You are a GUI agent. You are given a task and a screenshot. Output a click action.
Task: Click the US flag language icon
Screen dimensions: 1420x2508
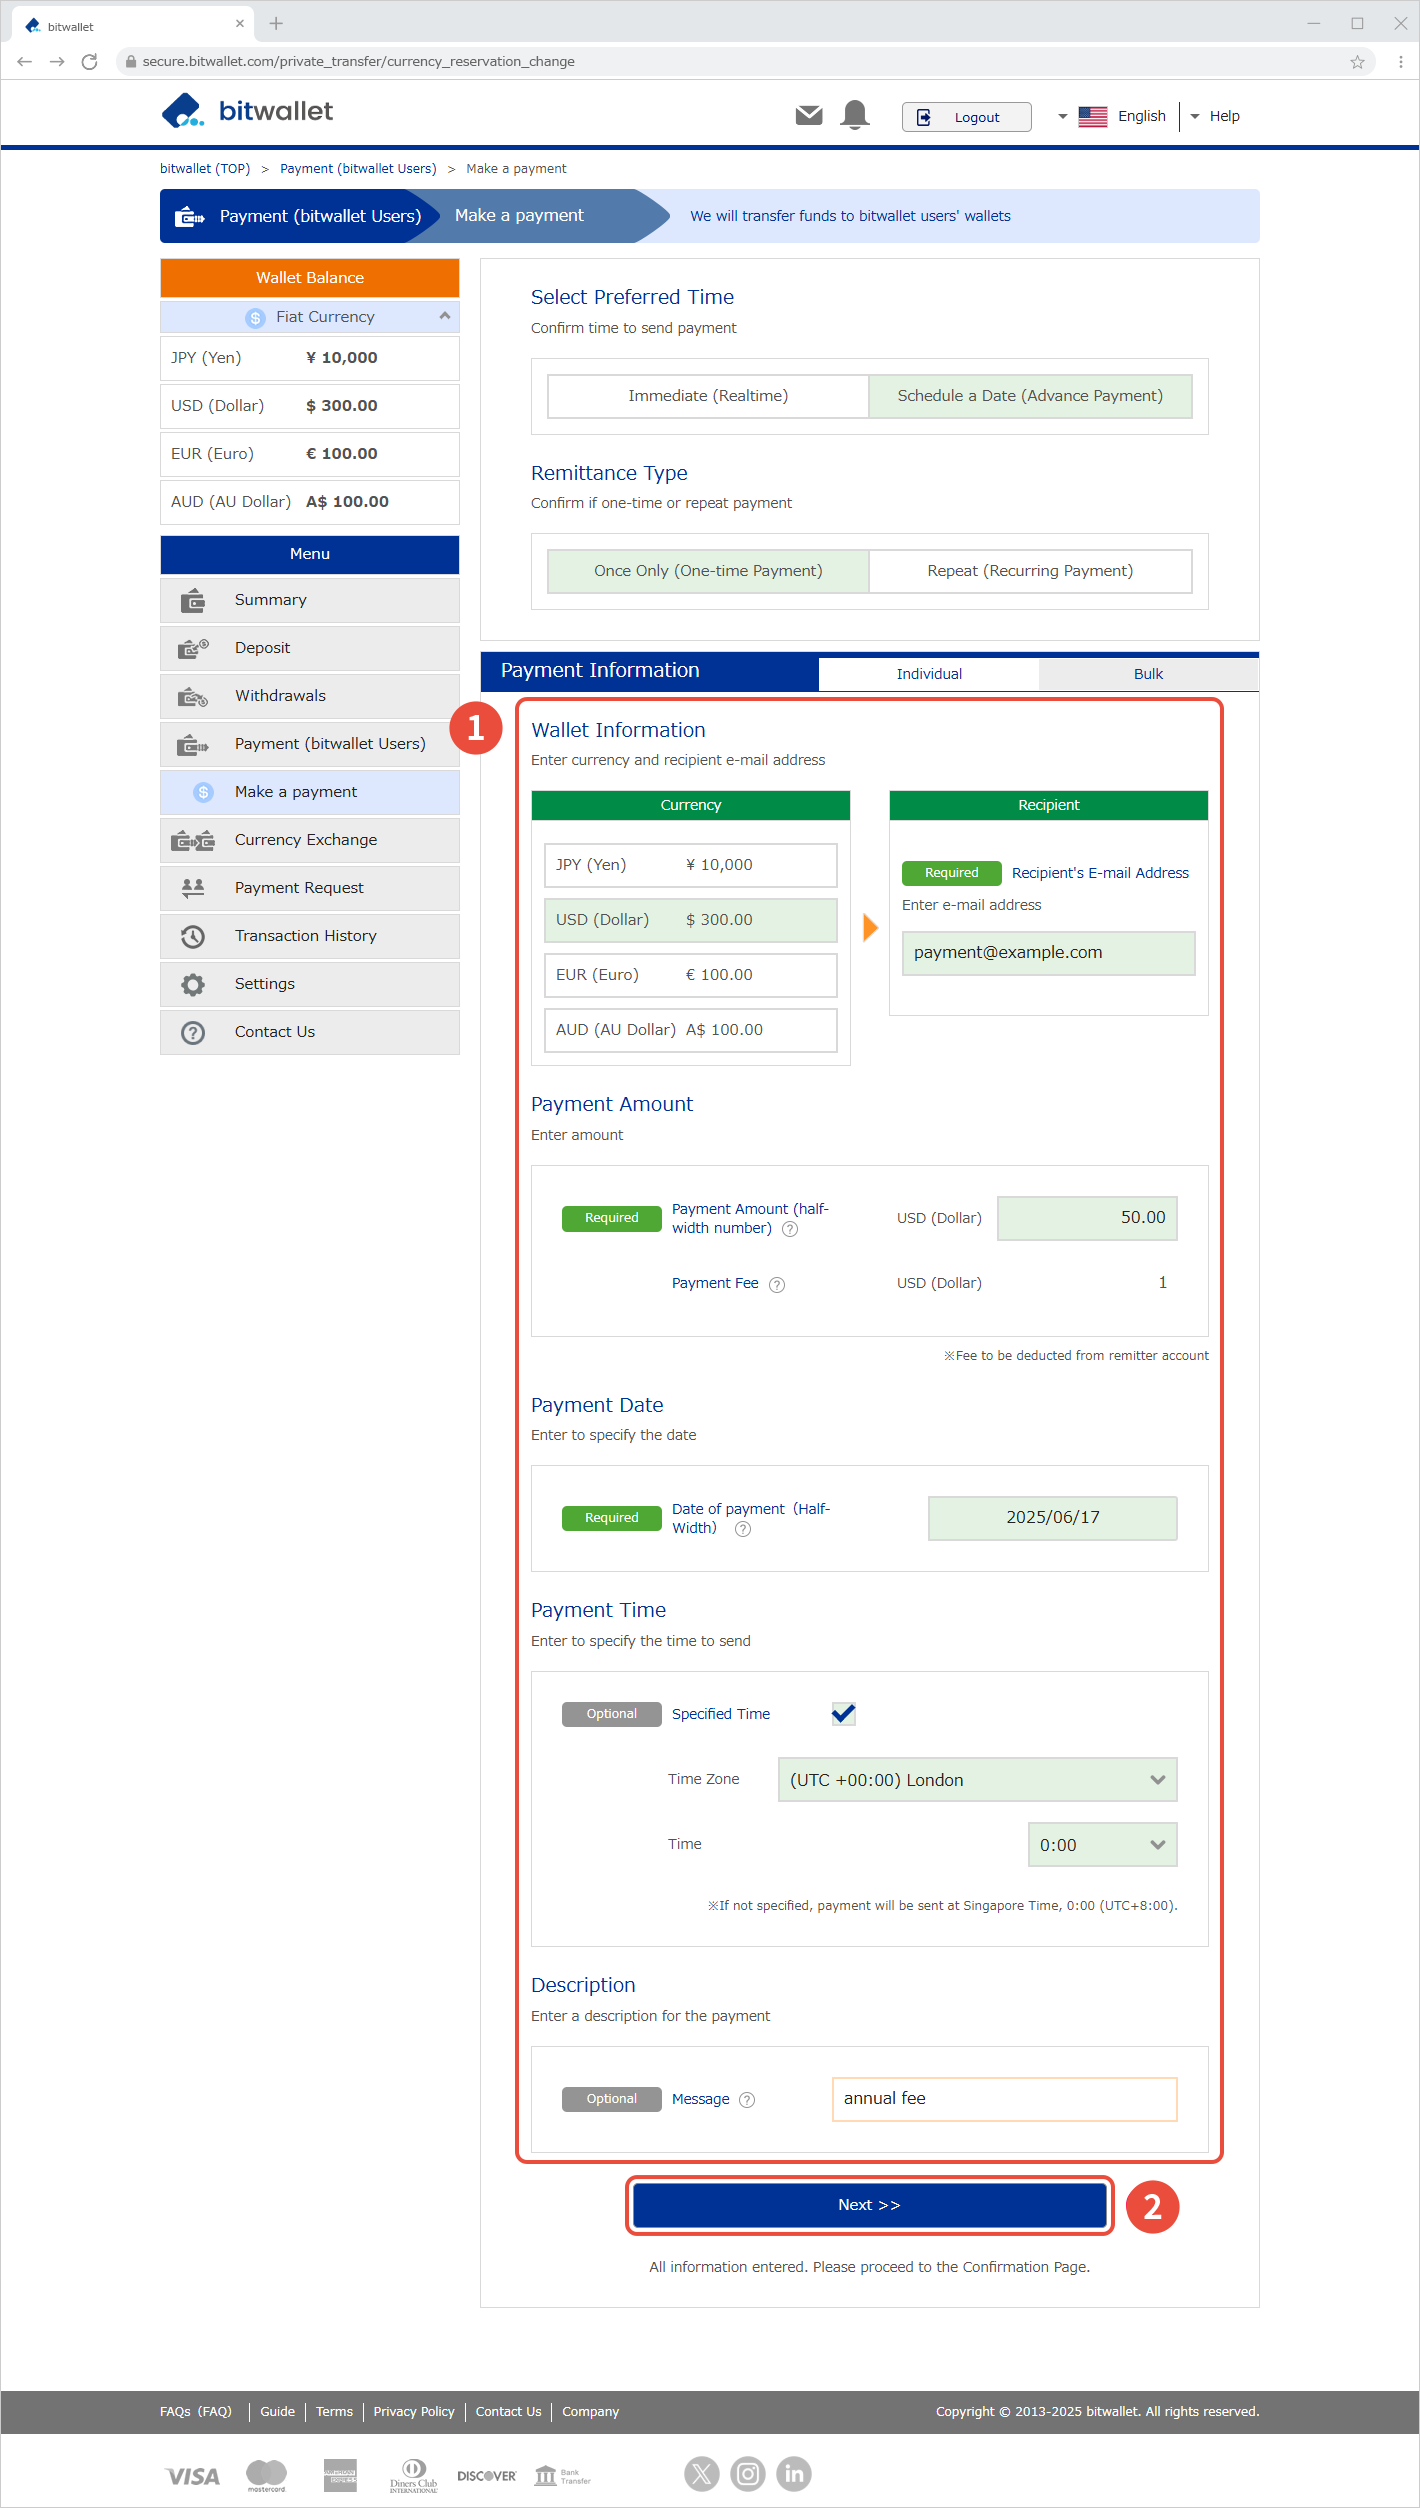point(1092,116)
